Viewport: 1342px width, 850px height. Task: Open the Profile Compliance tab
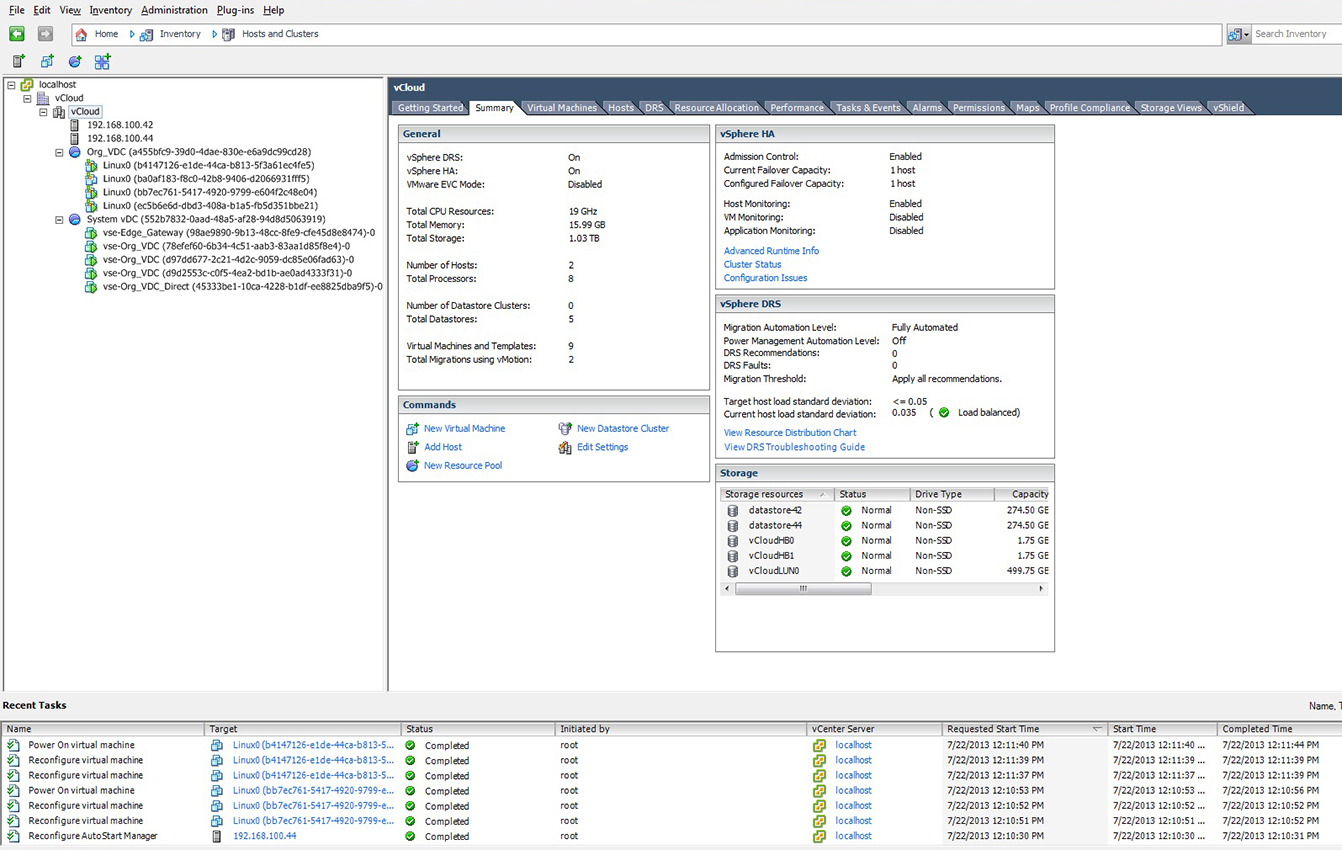tap(1089, 108)
